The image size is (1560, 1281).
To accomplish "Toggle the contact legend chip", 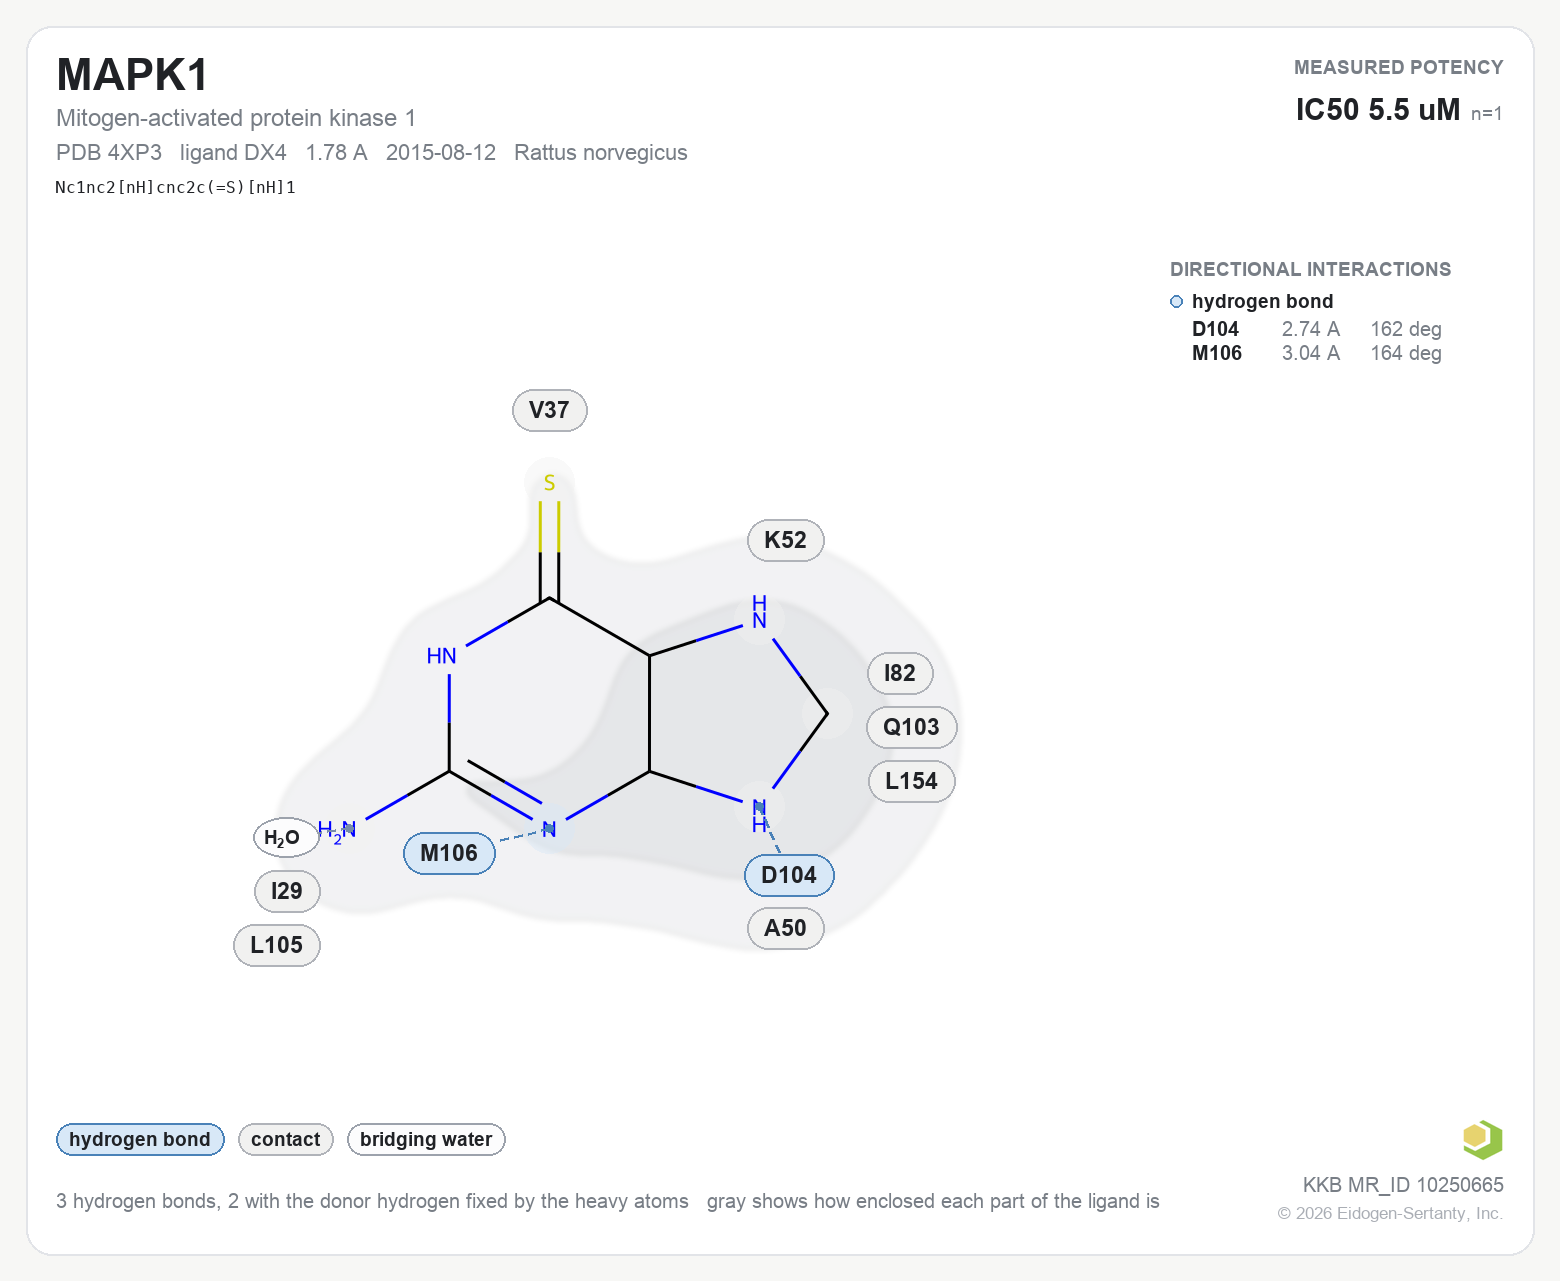I will [x=286, y=1139].
